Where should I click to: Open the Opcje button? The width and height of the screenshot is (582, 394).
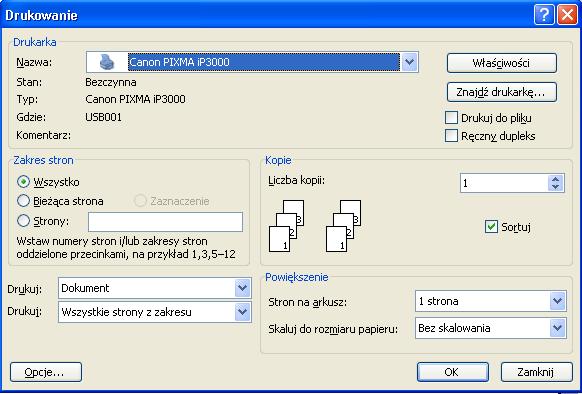click(x=46, y=372)
